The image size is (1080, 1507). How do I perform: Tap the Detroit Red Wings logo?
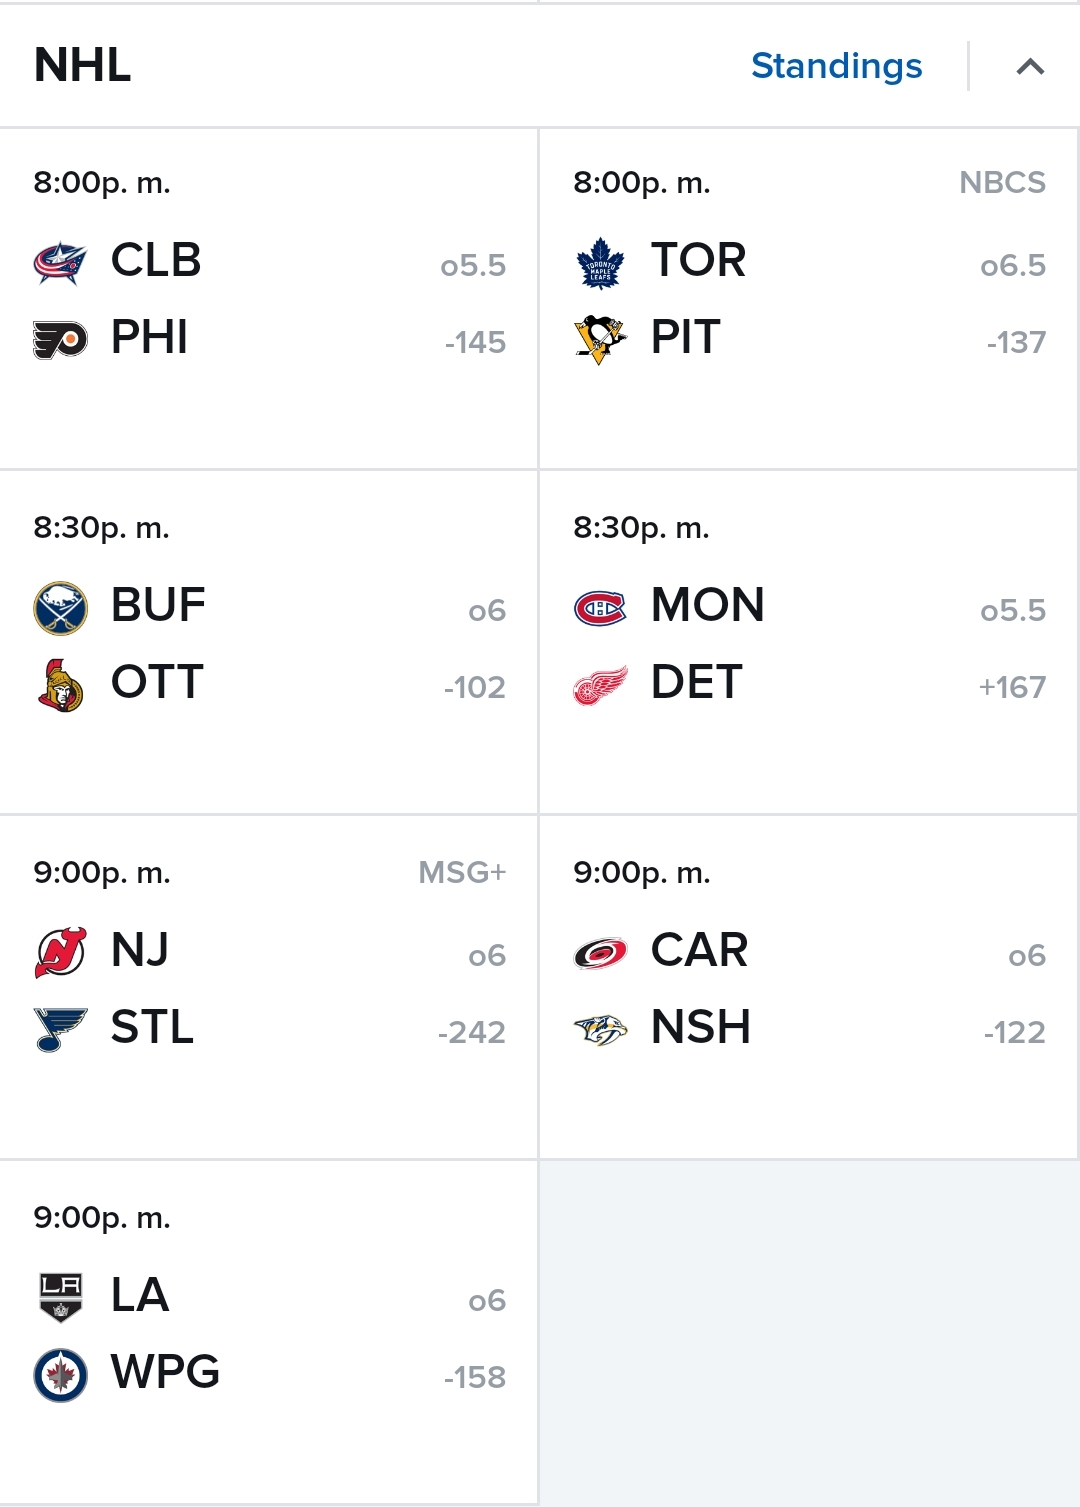(x=600, y=685)
